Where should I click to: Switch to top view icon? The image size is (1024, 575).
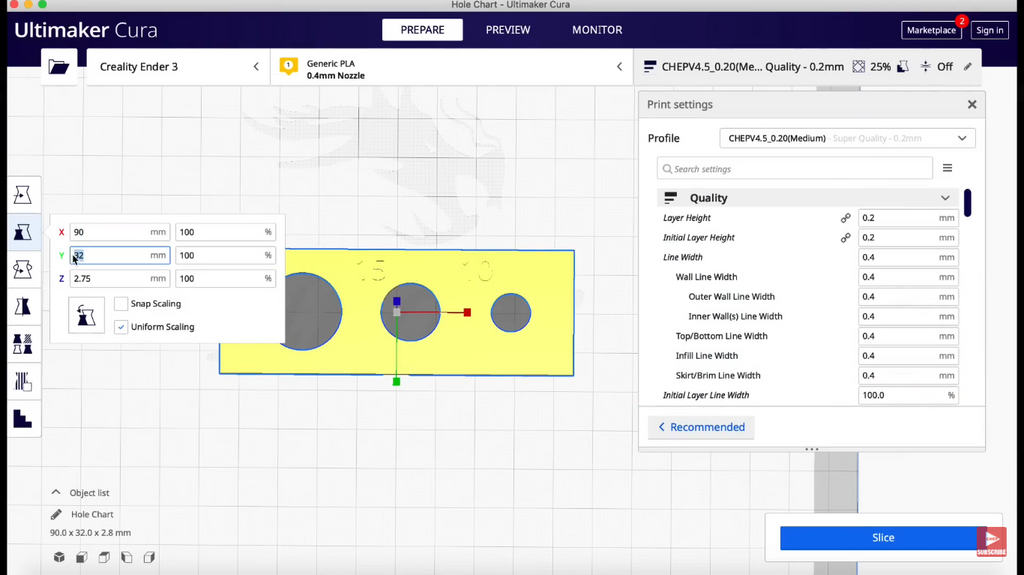(x=104, y=557)
